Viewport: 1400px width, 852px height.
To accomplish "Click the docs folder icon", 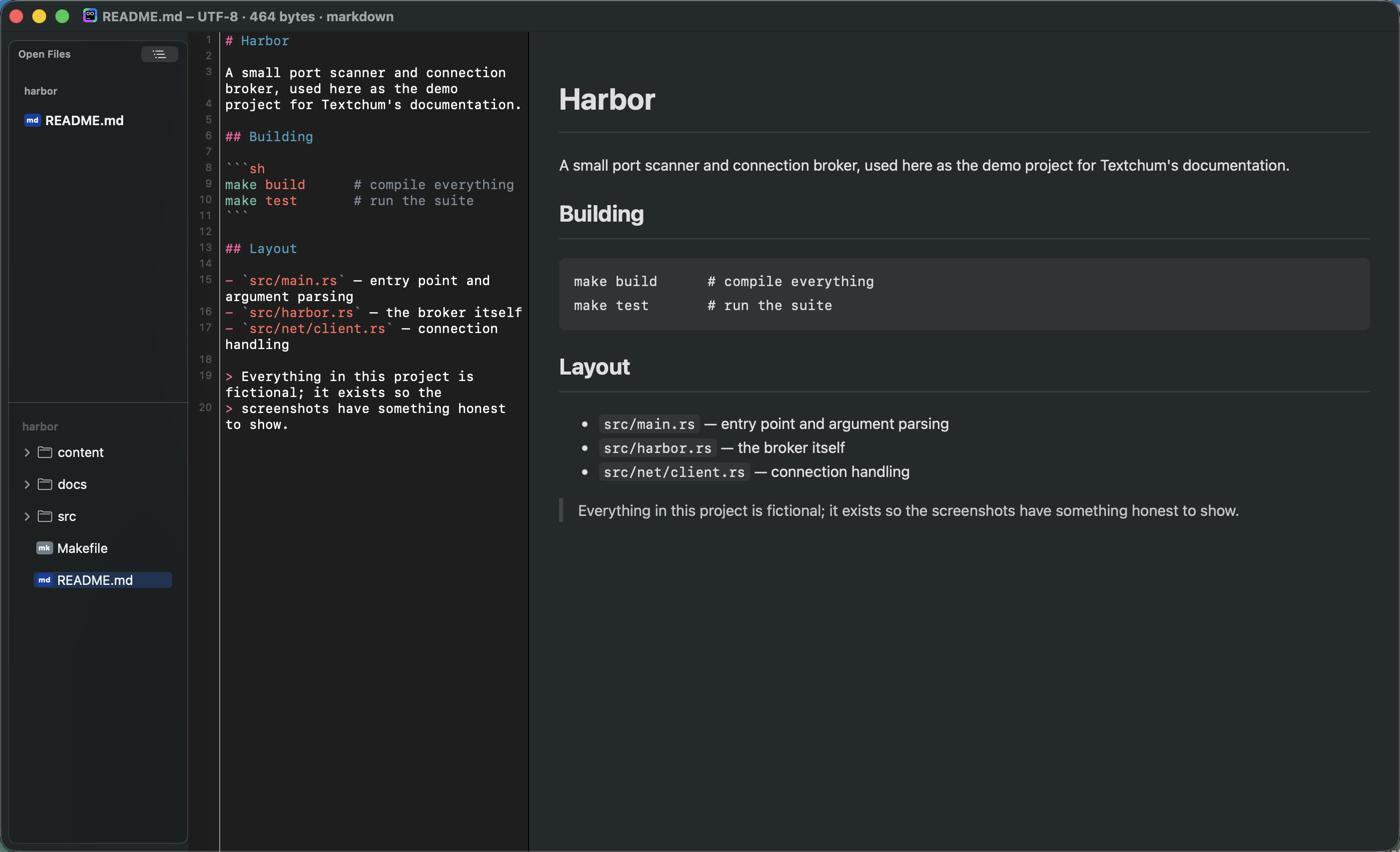I will coord(45,484).
